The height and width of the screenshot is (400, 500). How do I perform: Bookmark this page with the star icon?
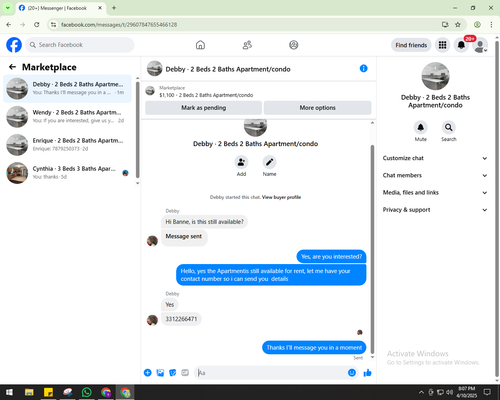pos(458,24)
